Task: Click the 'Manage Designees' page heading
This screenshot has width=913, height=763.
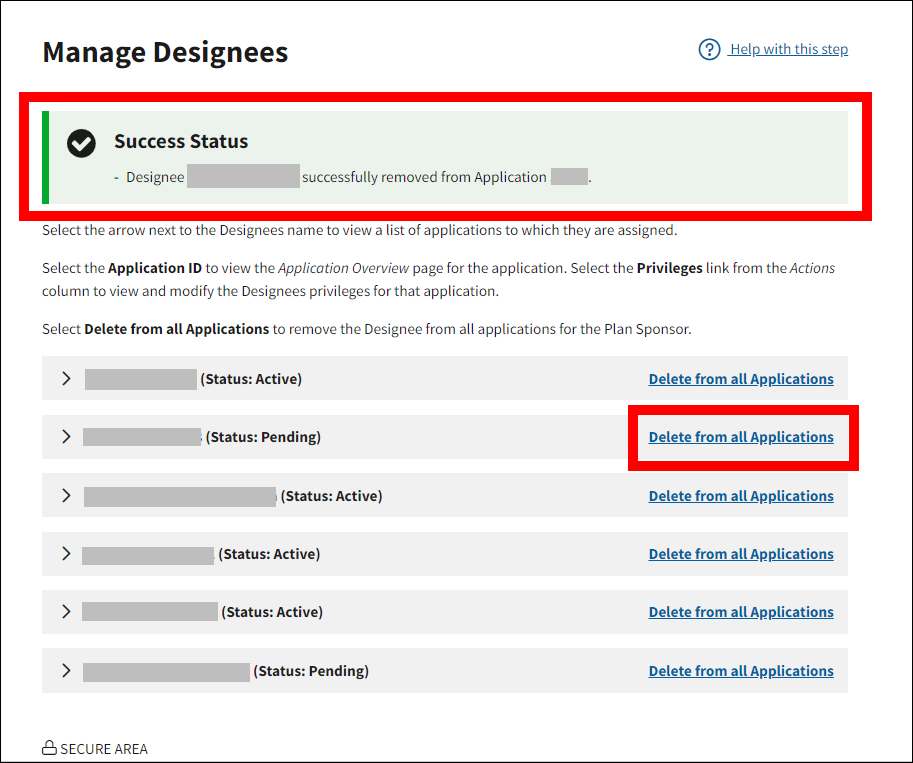Action: coord(165,52)
